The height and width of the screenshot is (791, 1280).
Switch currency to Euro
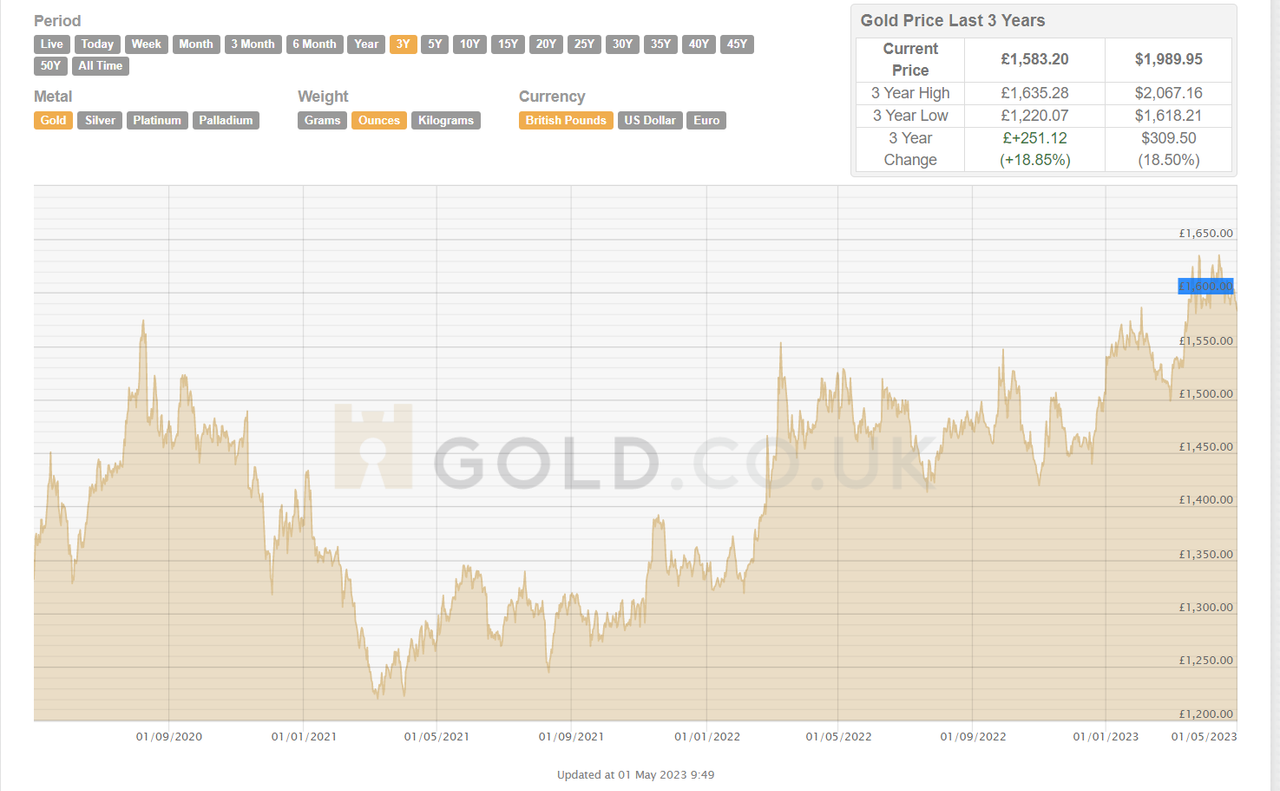click(706, 120)
